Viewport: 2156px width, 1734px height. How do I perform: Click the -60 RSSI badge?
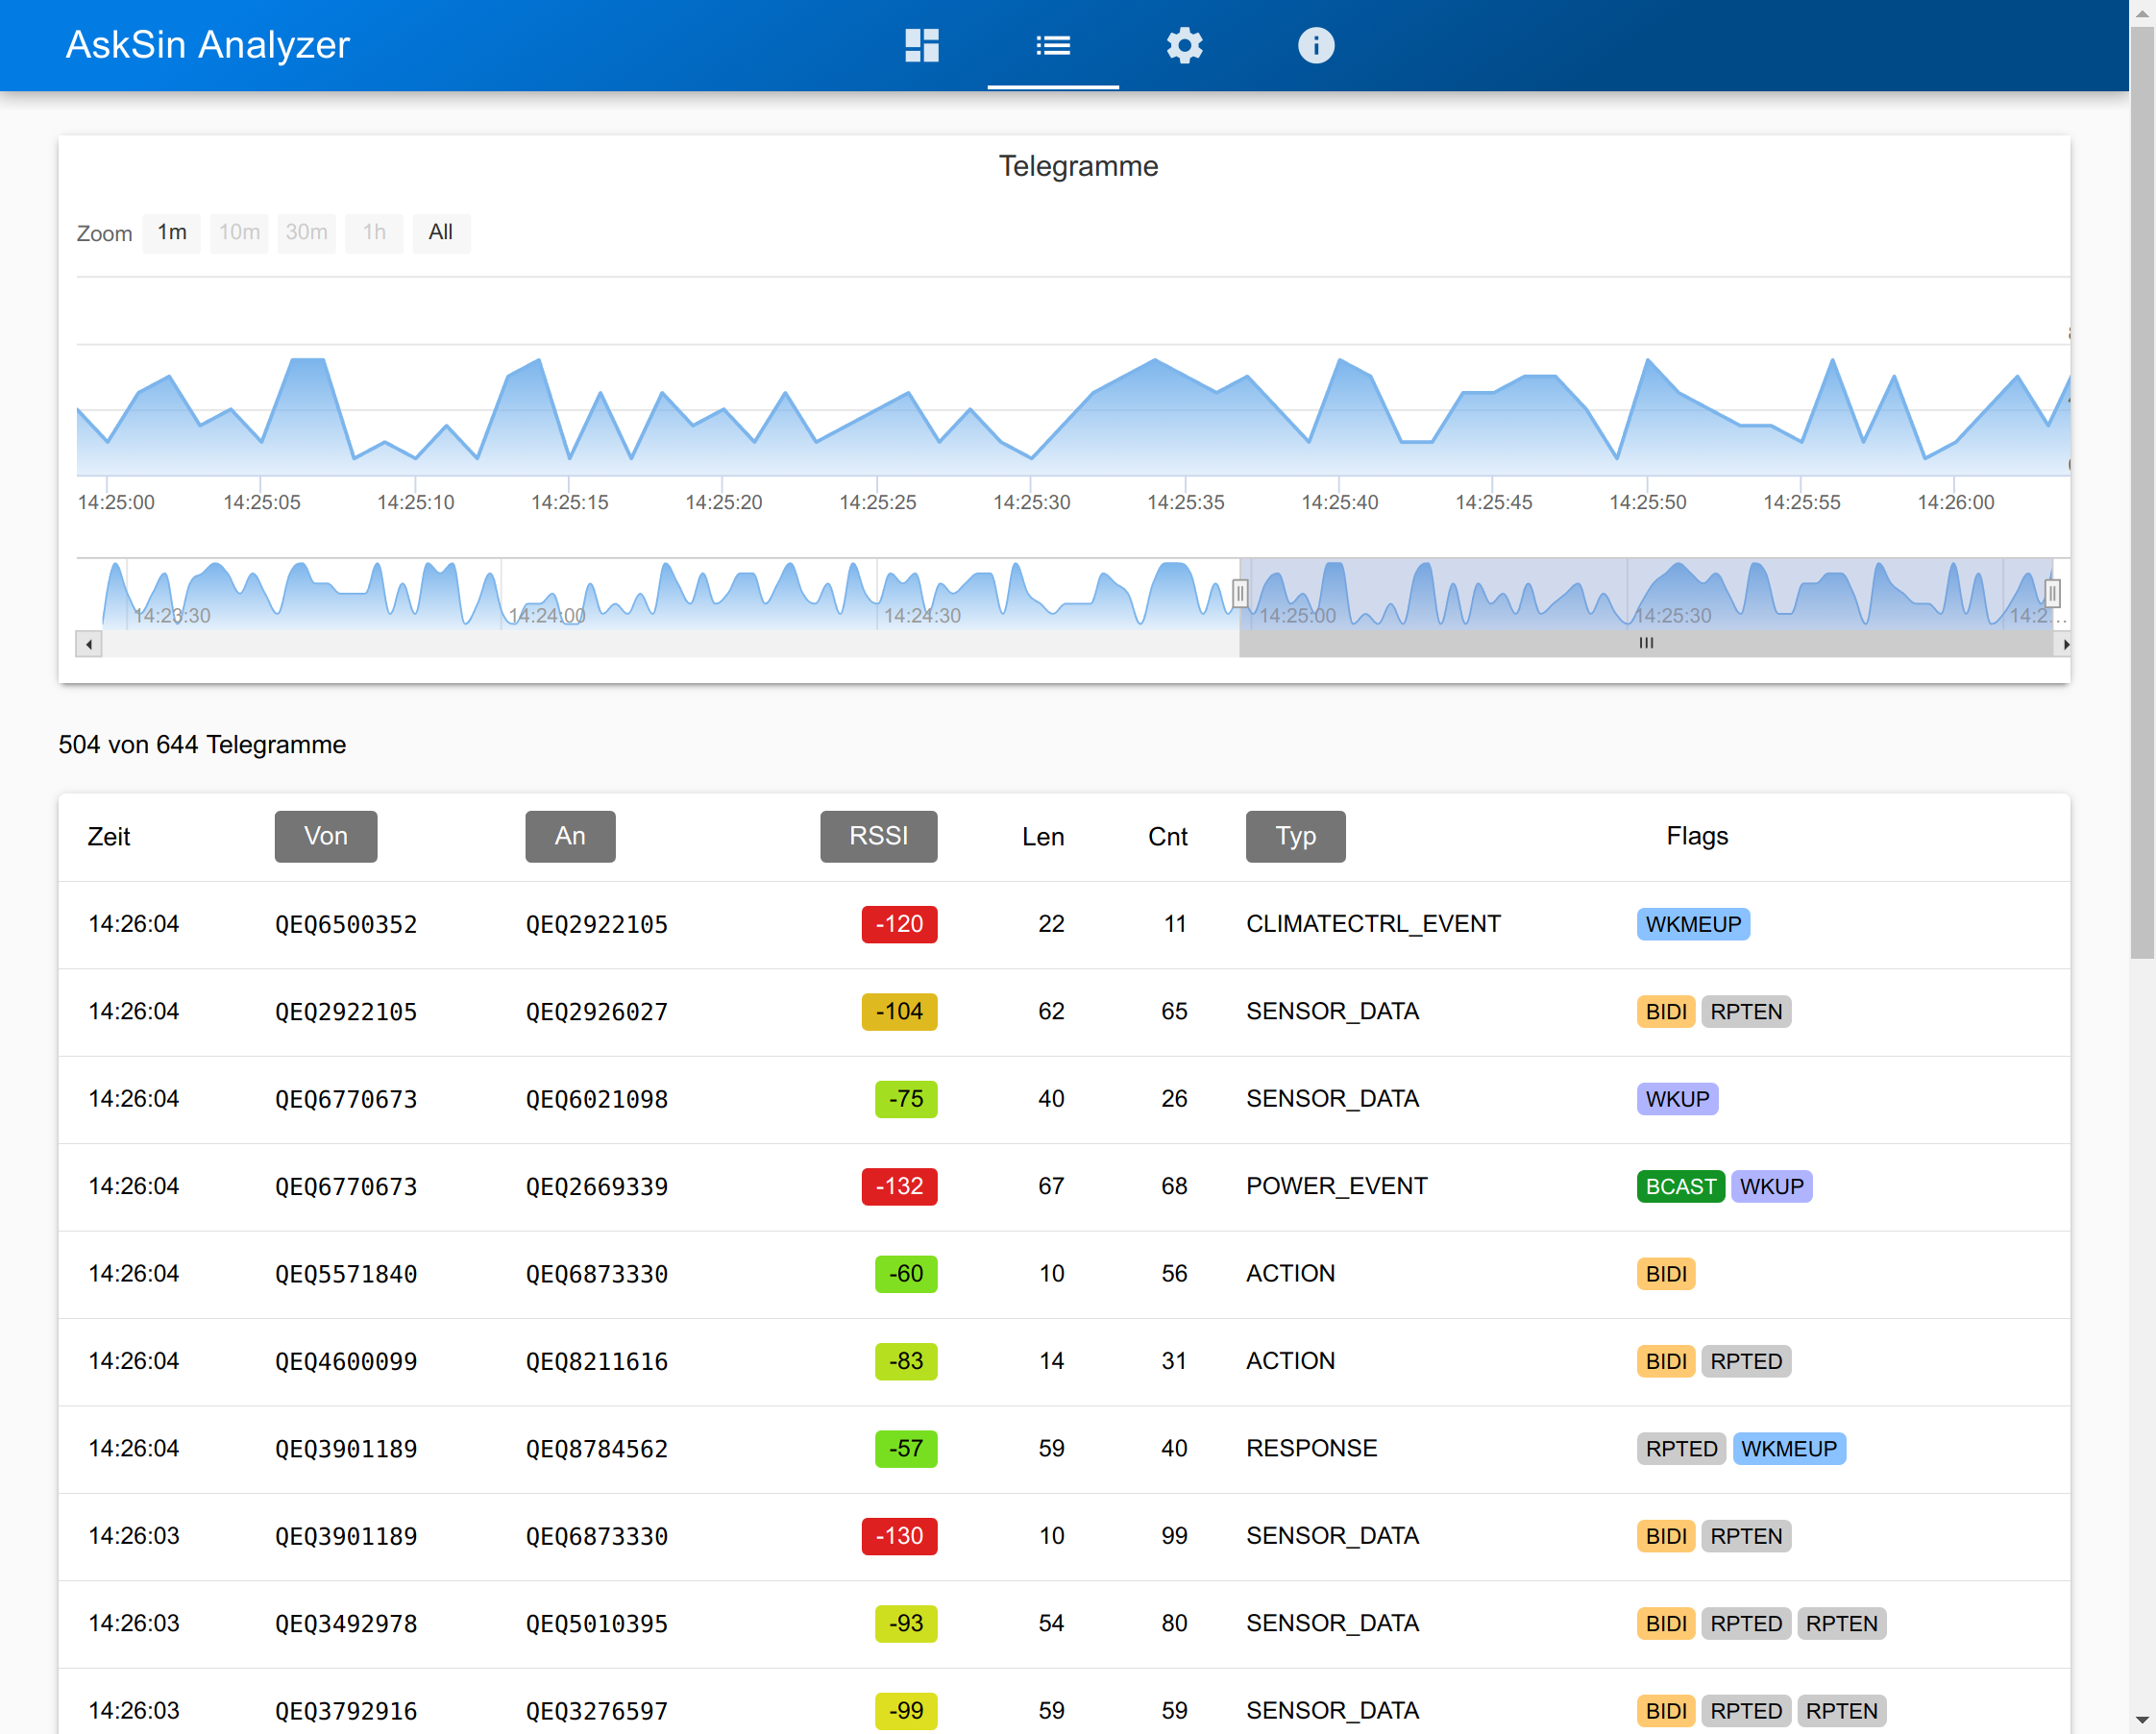[x=906, y=1274]
